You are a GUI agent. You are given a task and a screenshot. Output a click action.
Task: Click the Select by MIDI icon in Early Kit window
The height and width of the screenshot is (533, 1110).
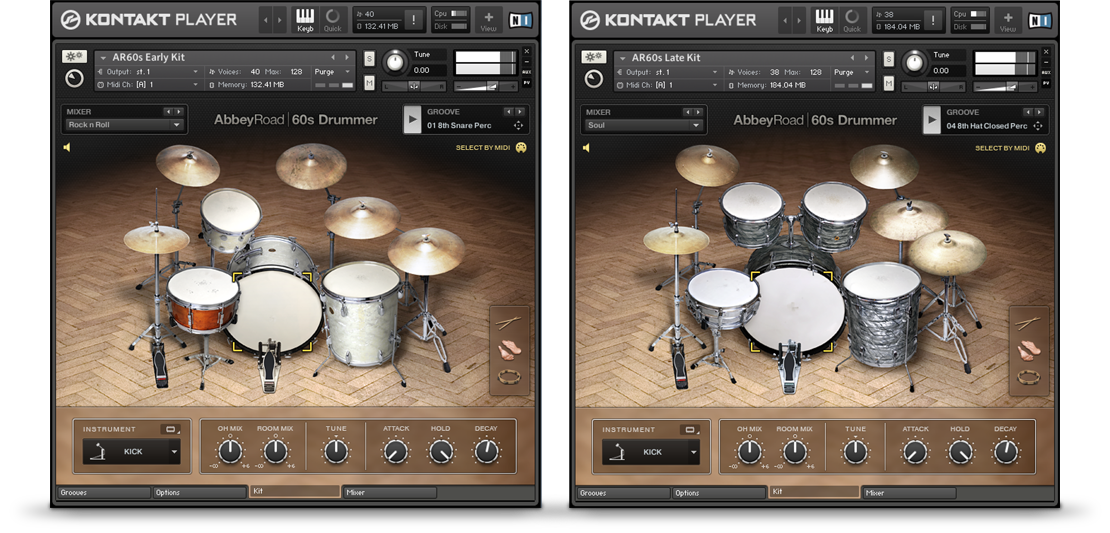pyautogui.click(x=522, y=148)
